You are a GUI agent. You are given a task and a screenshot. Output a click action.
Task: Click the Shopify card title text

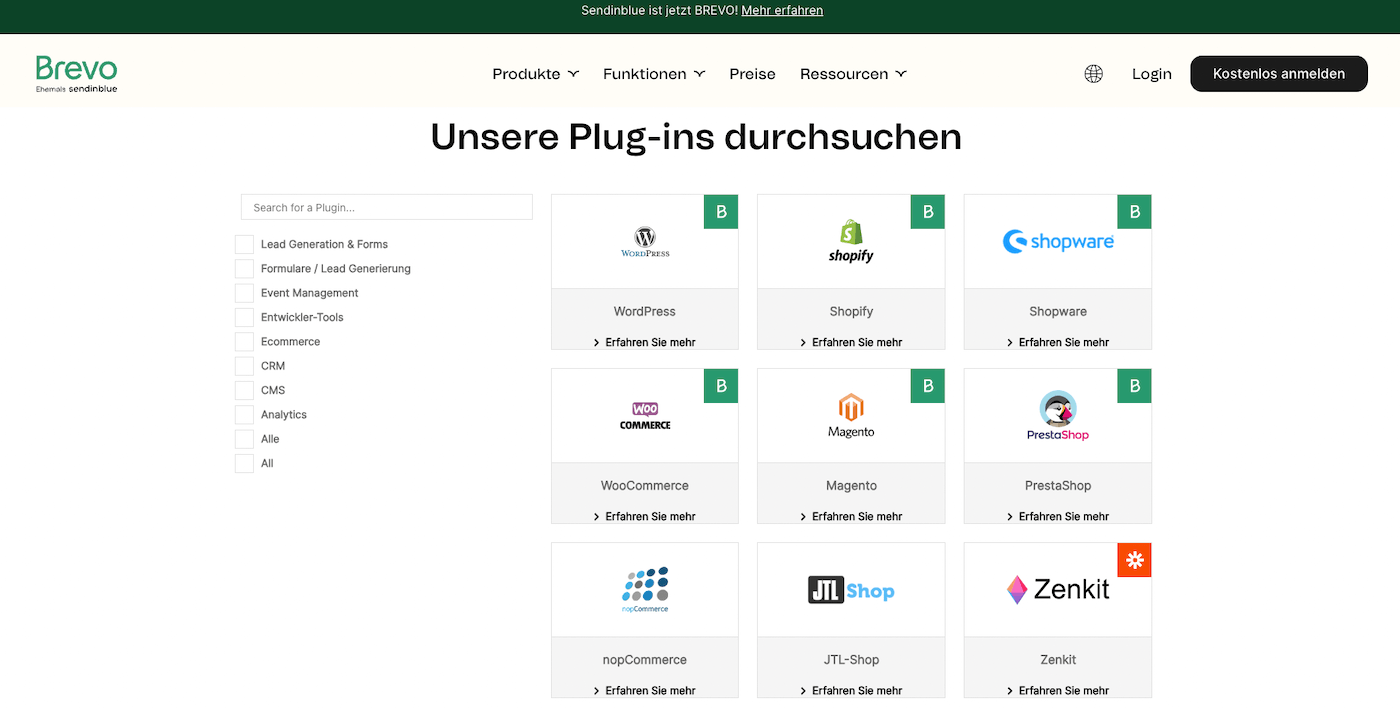851,311
